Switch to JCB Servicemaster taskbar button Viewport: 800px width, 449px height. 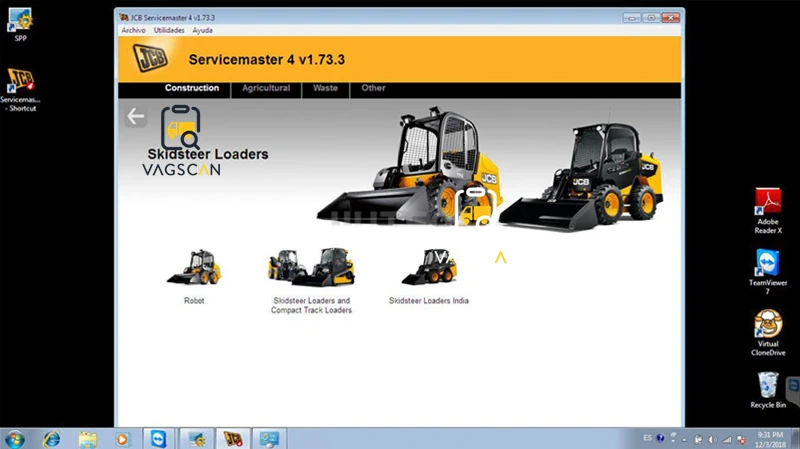point(233,439)
